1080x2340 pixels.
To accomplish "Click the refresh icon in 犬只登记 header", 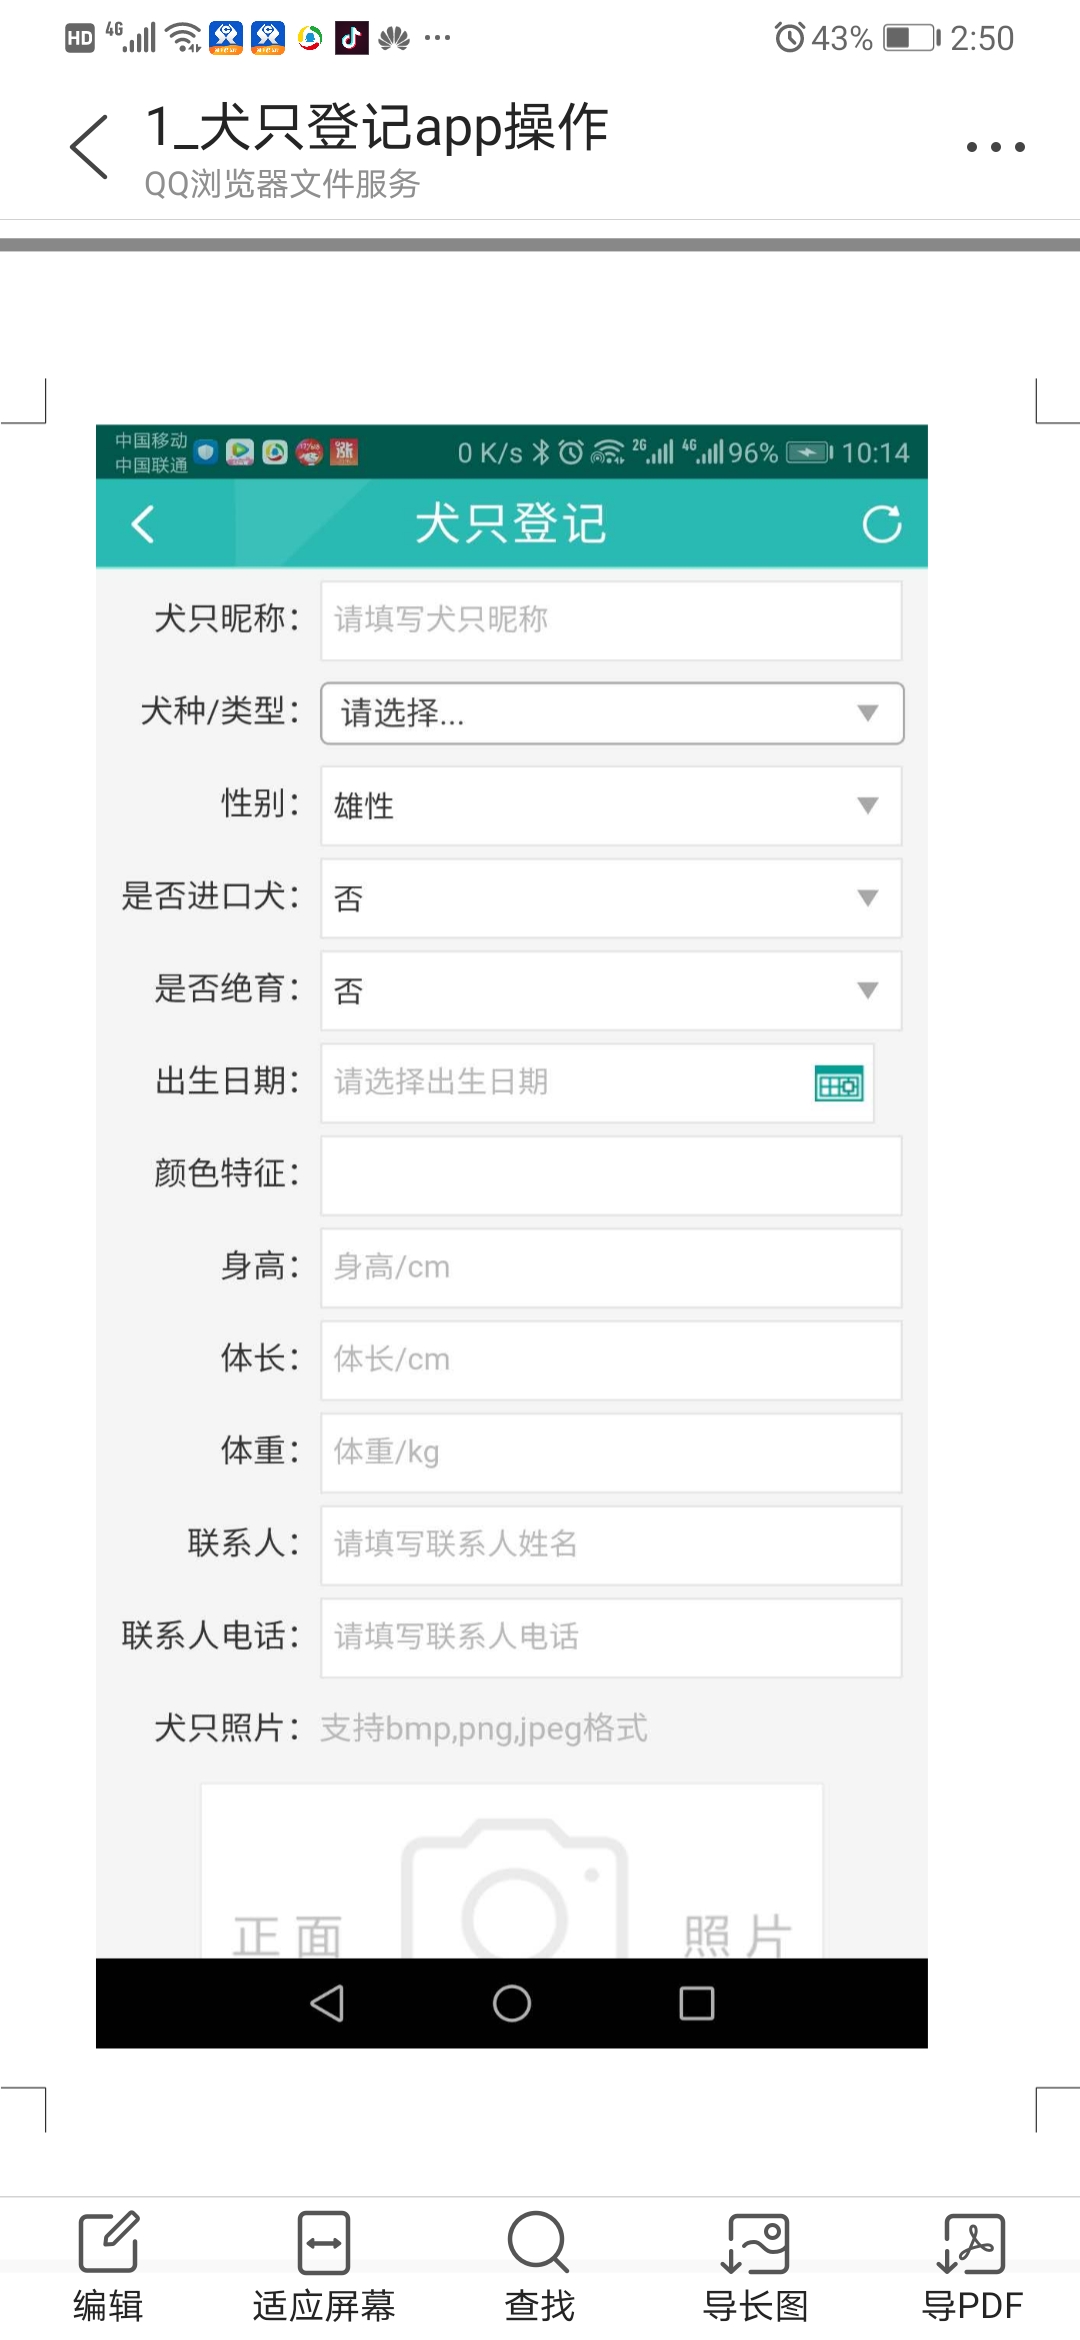I will (x=882, y=523).
